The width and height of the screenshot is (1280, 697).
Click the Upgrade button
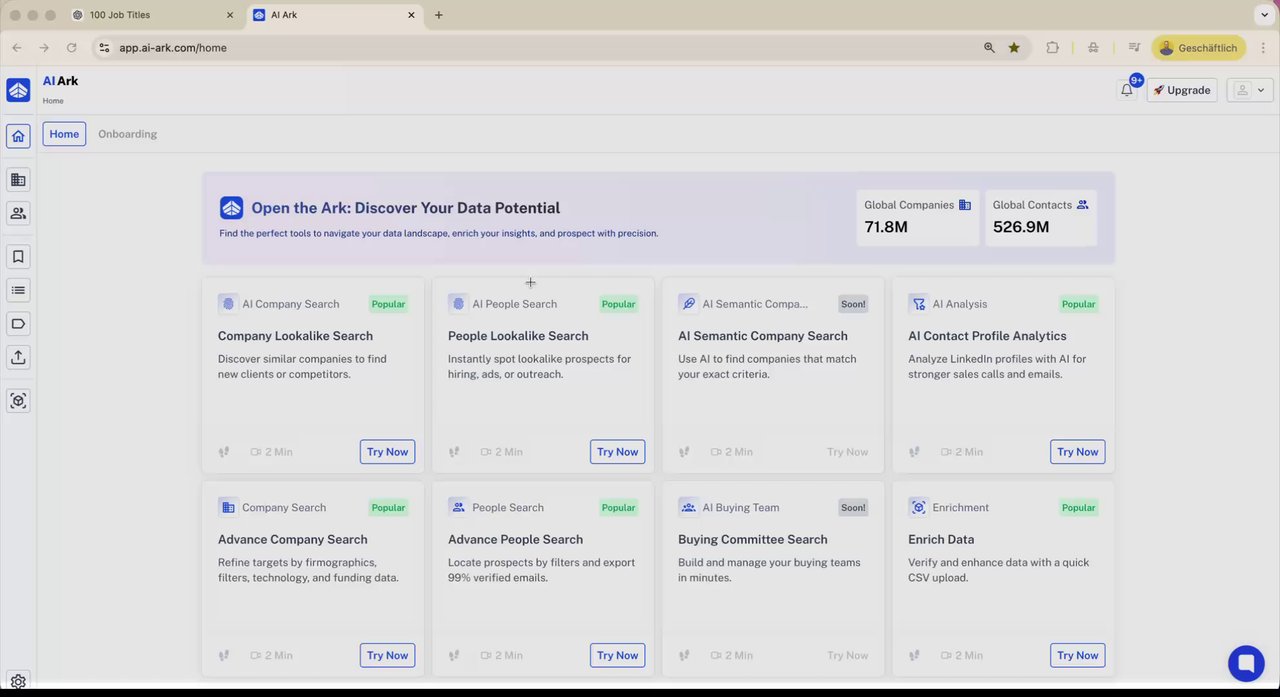pyautogui.click(x=1182, y=90)
